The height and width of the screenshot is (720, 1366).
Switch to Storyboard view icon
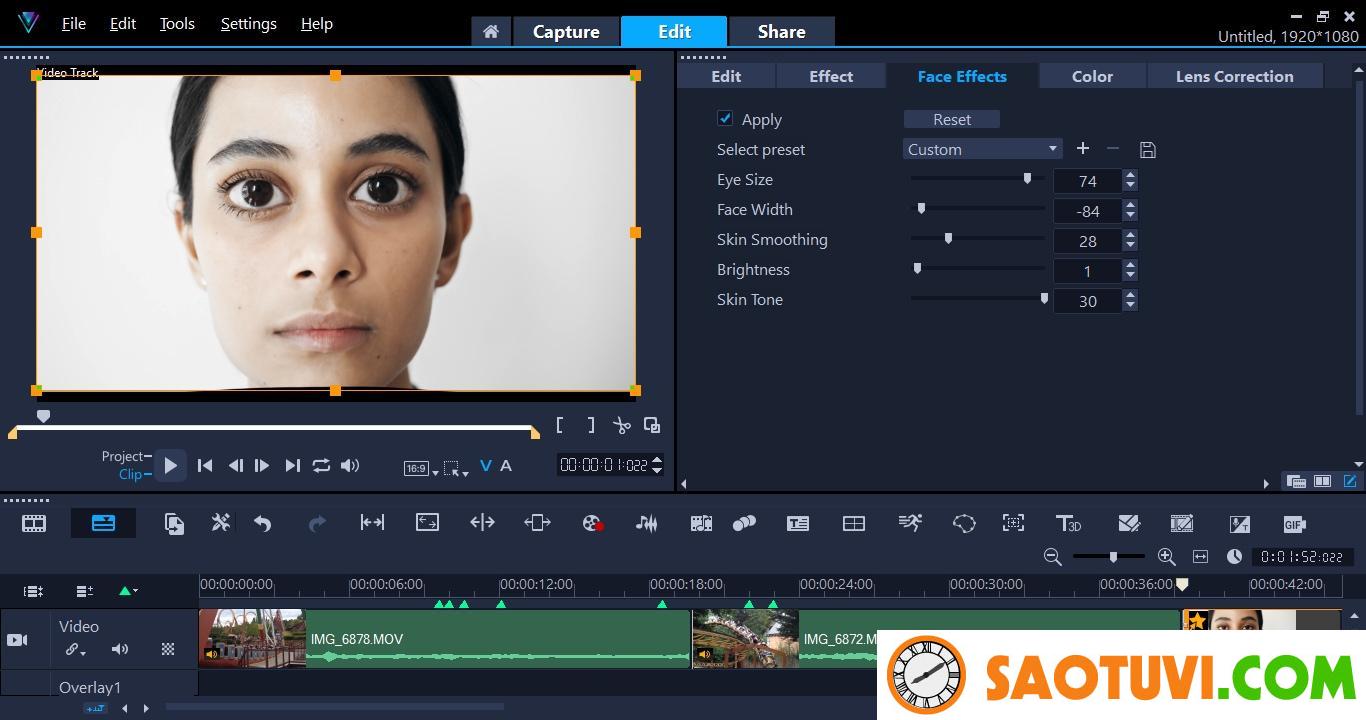tap(34, 523)
